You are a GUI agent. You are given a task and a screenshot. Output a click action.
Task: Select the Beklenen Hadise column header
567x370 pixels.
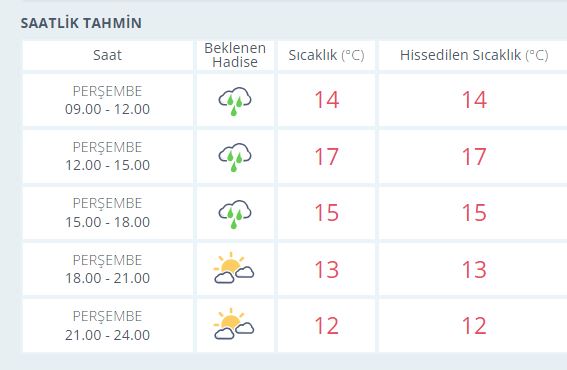pos(235,55)
